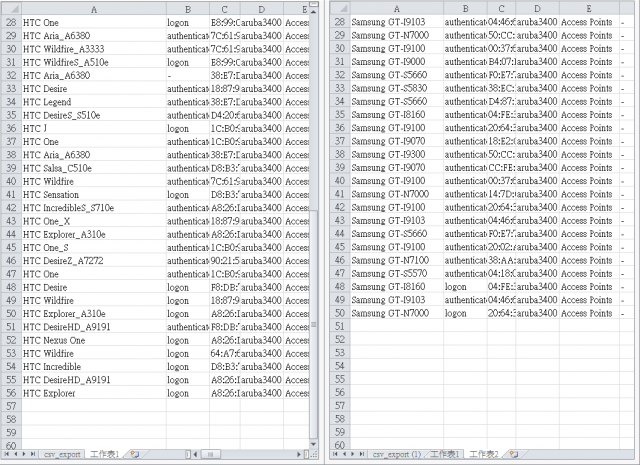Select row 51 header in right window
The image size is (640, 465).
340,326
